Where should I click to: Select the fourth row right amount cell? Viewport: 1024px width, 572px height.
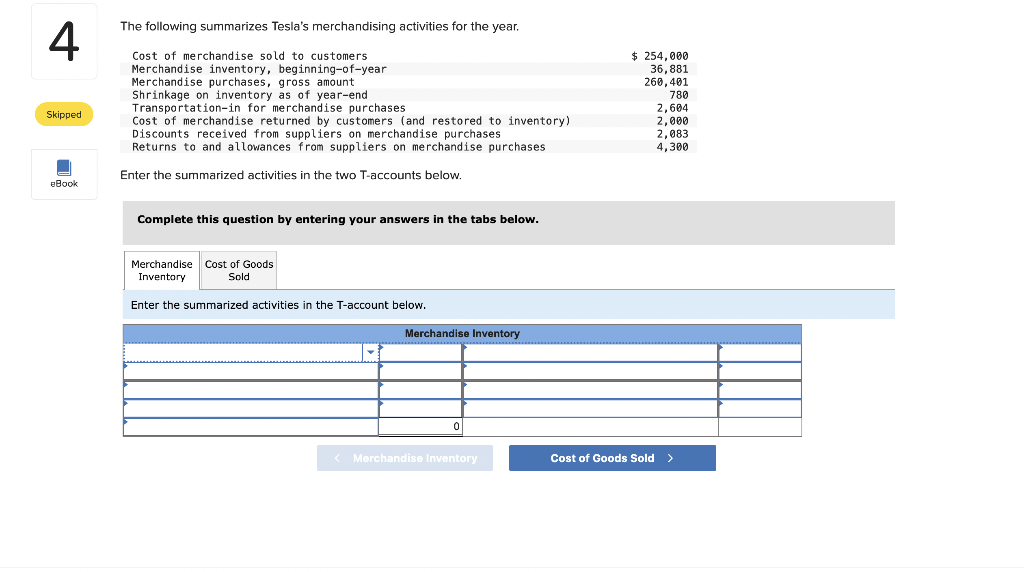click(x=760, y=409)
